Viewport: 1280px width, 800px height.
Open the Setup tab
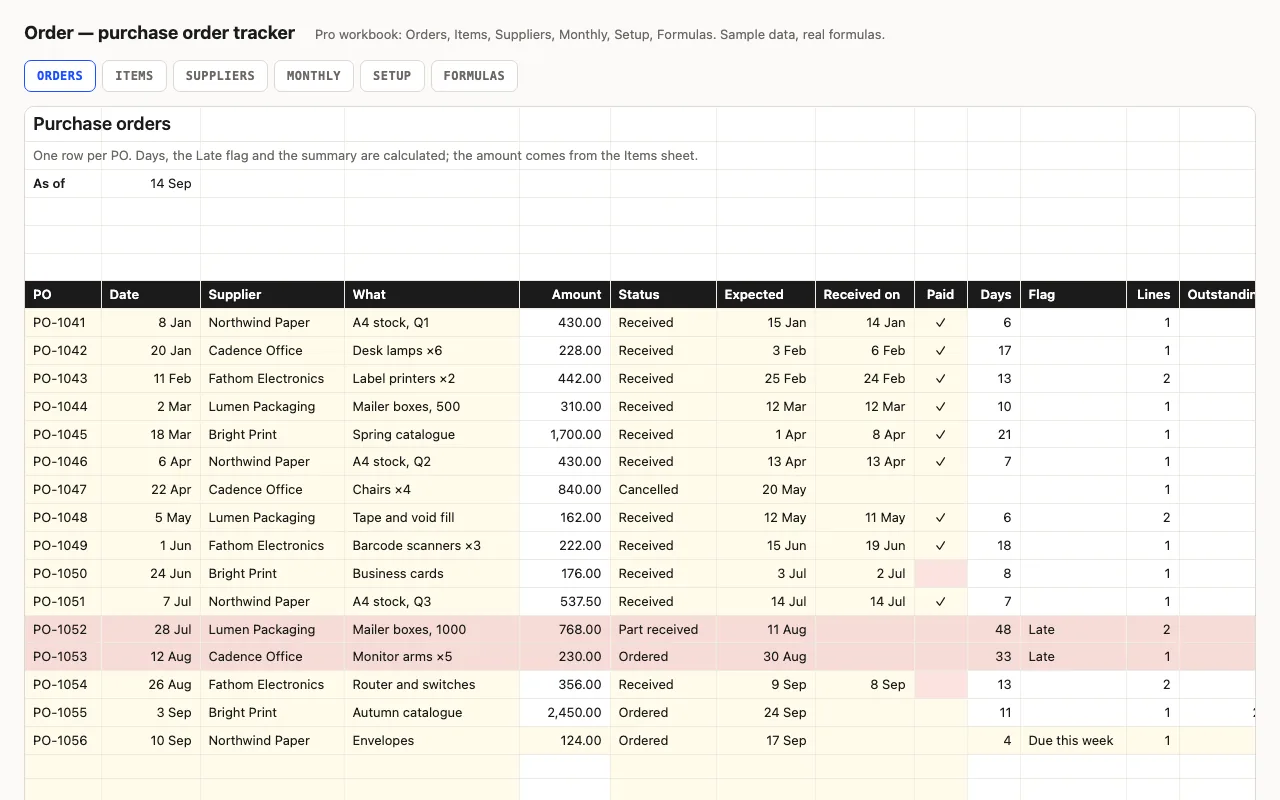pos(392,76)
